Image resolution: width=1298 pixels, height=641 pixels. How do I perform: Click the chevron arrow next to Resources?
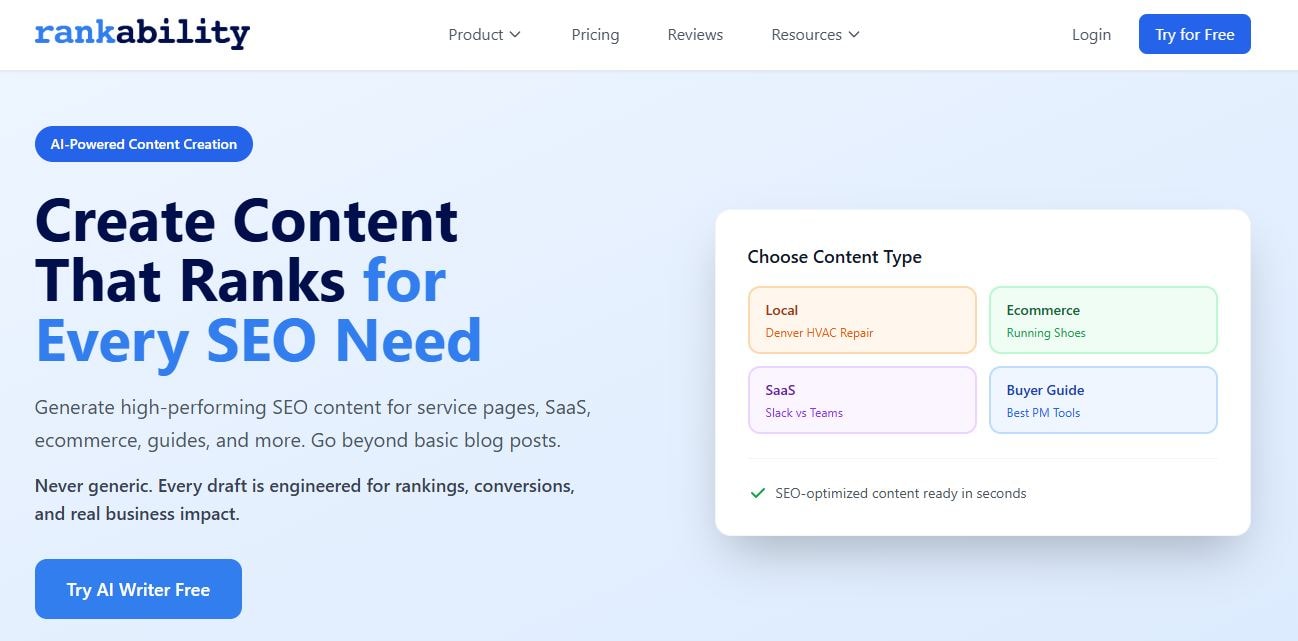pos(855,34)
